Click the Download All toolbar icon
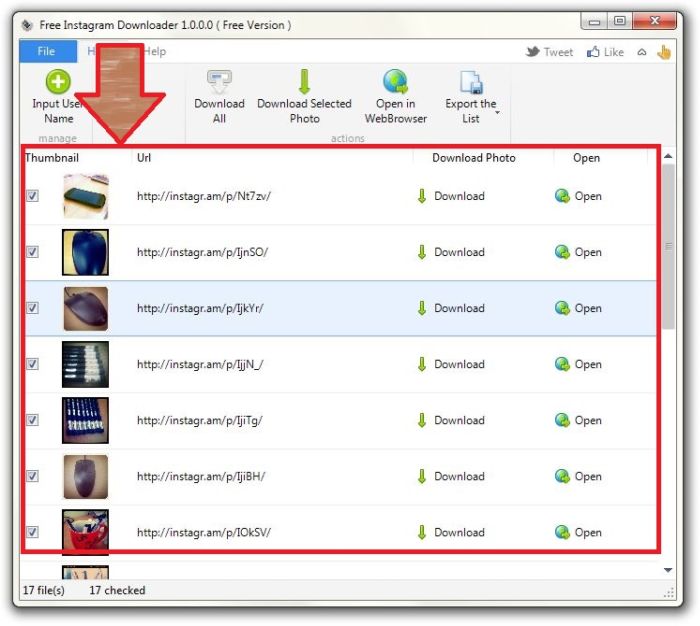This screenshot has height=626, width=700. (x=219, y=82)
